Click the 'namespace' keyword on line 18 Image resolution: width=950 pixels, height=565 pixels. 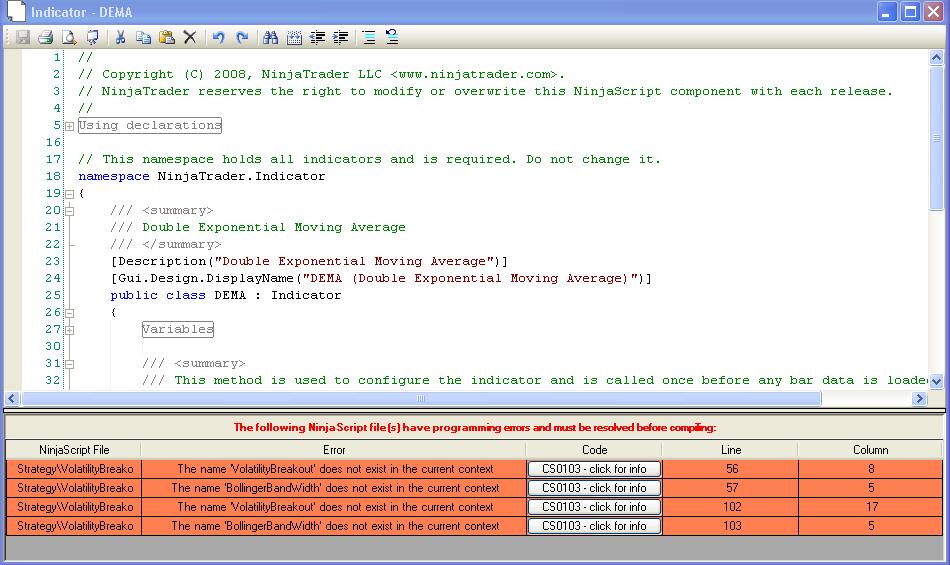tap(113, 176)
